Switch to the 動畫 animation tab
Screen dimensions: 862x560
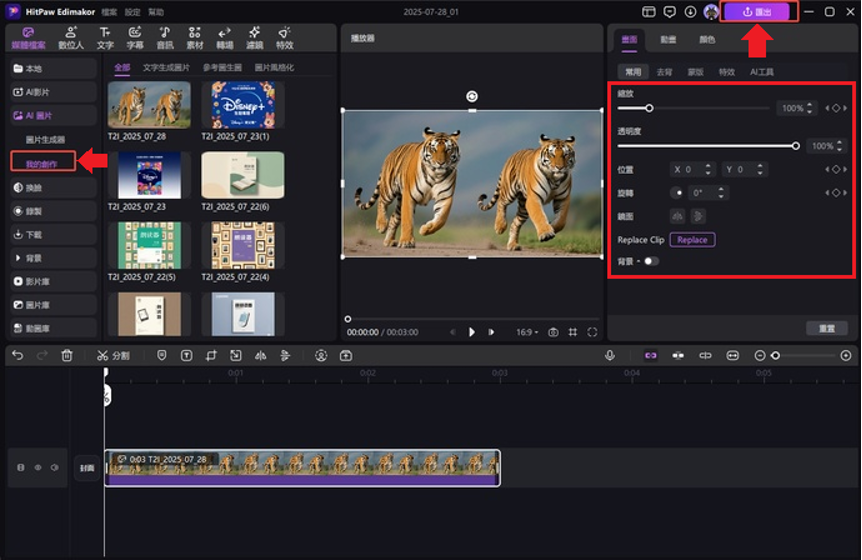(x=668, y=40)
